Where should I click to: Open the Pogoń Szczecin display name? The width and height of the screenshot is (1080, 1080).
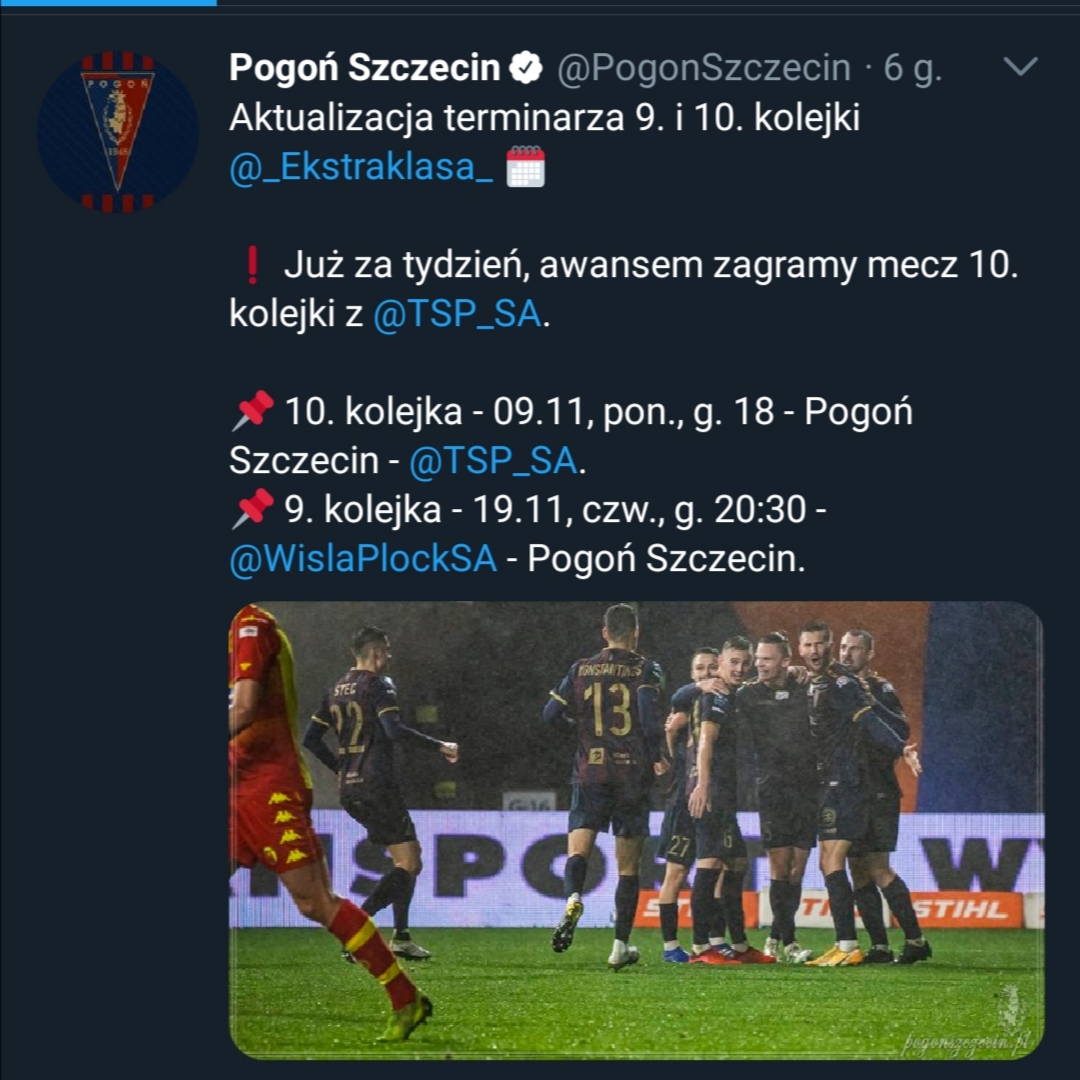[364, 68]
